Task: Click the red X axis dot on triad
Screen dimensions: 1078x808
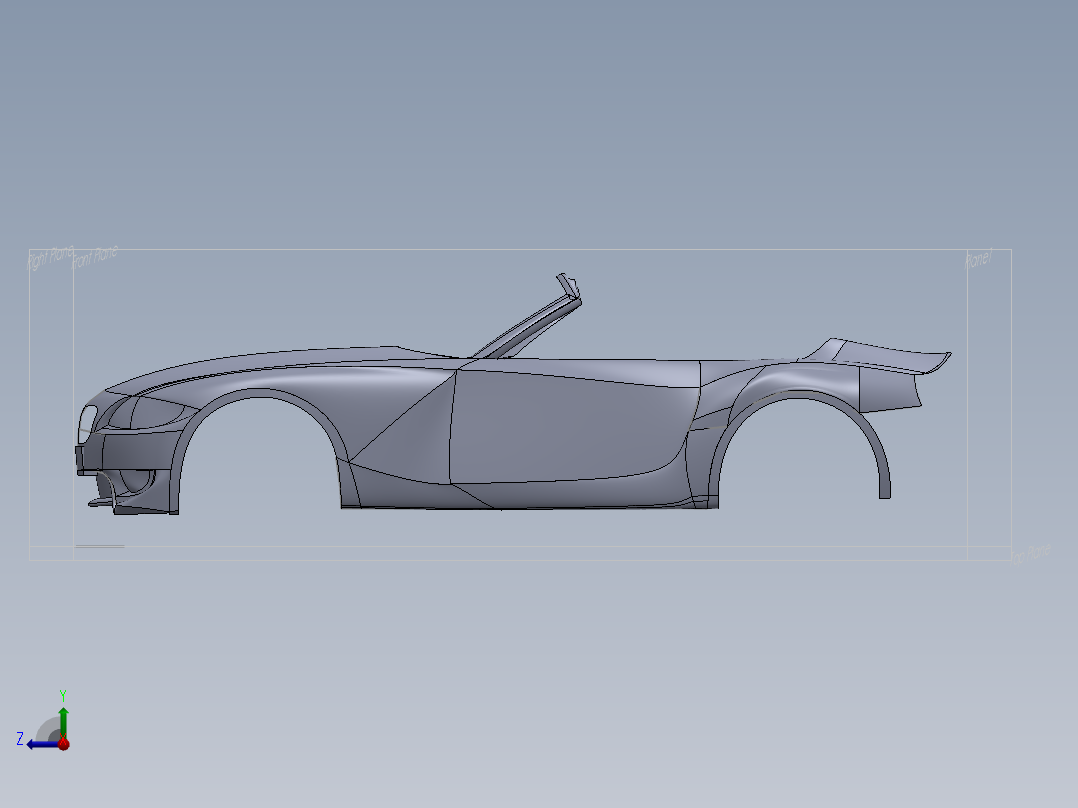Action: pos(63,744)
